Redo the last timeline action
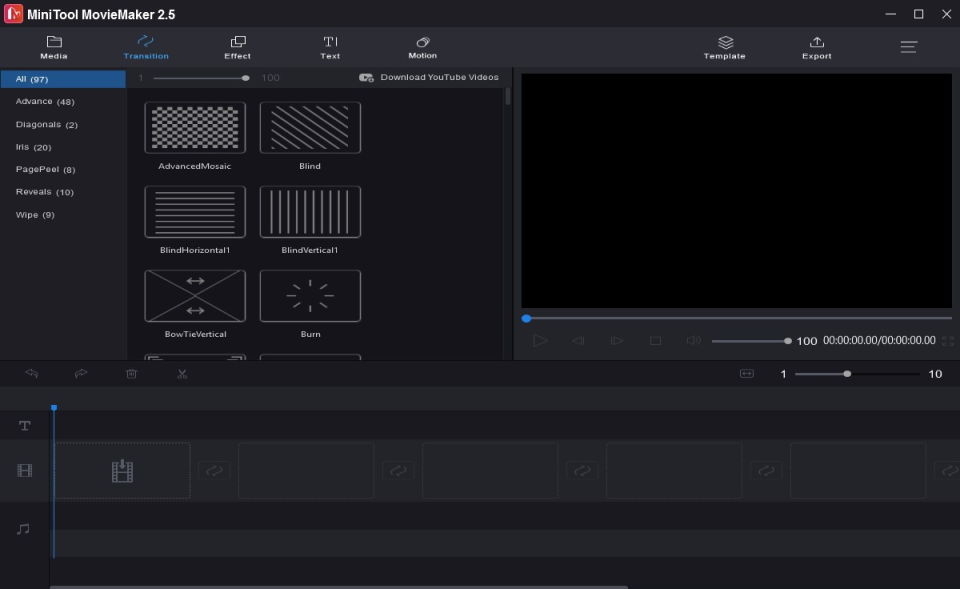 [81, 373]
